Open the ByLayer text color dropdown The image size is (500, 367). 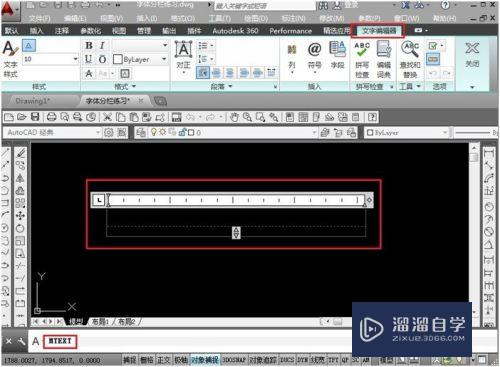pos(164,59)
